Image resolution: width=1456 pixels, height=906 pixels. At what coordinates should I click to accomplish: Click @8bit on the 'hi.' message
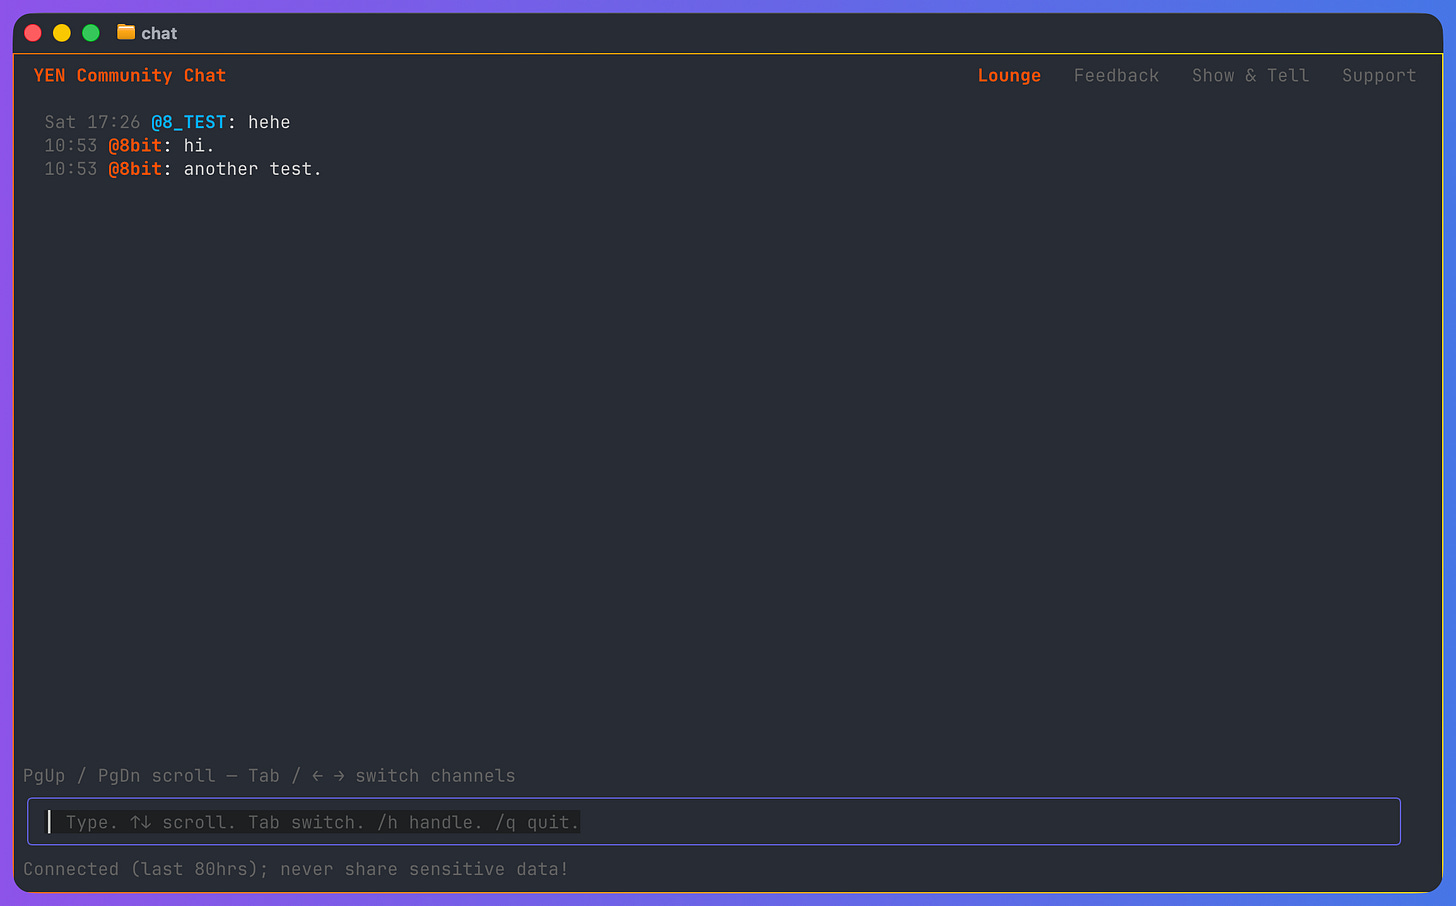(x=135, y=146)
